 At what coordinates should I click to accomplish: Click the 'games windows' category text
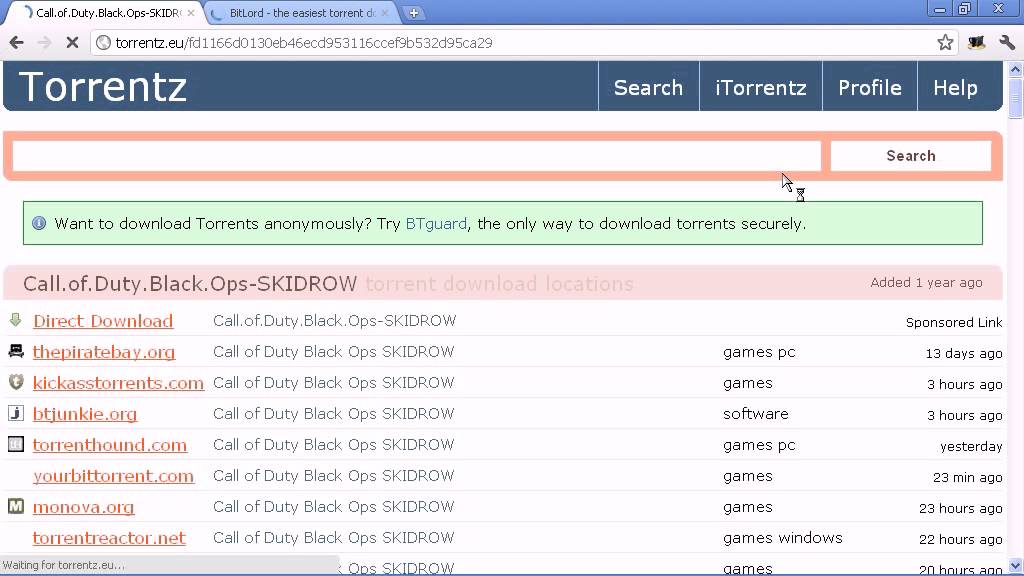pos(782,538)
